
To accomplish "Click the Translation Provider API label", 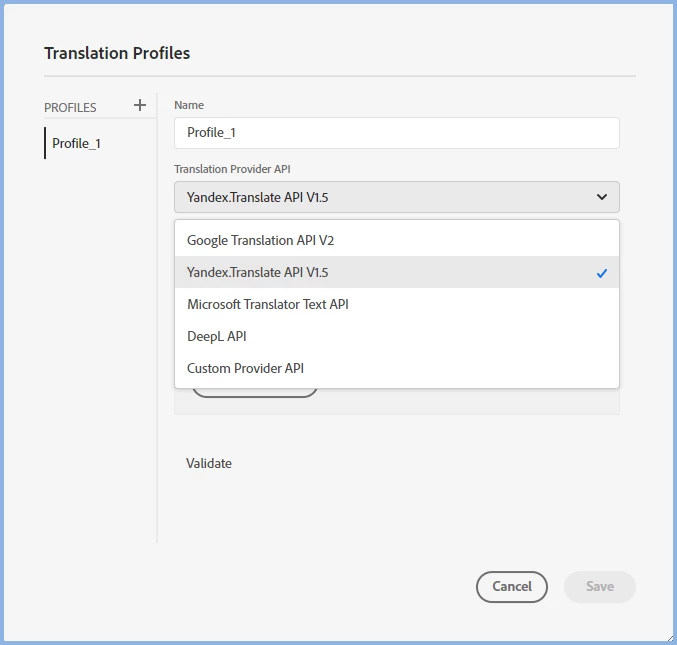I will (x=232, y=169).
